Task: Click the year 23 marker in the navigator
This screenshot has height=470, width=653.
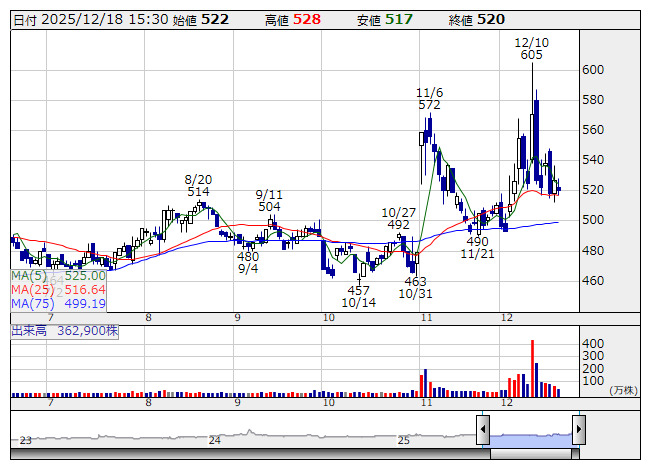Action: pos(25,440)
